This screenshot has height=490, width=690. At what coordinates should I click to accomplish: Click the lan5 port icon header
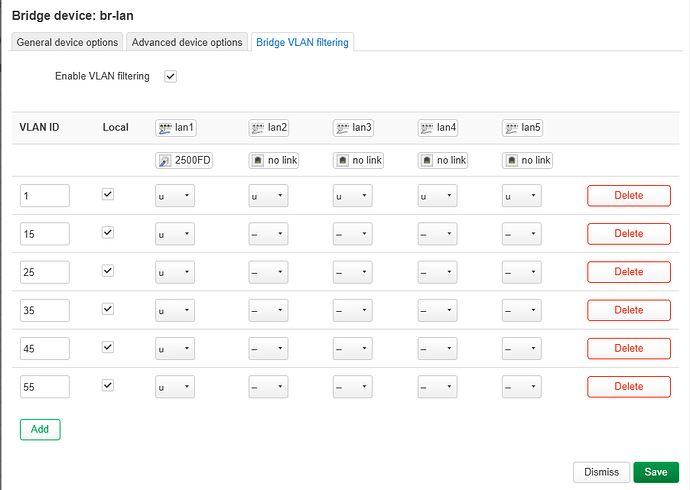[x=522, y=128]
